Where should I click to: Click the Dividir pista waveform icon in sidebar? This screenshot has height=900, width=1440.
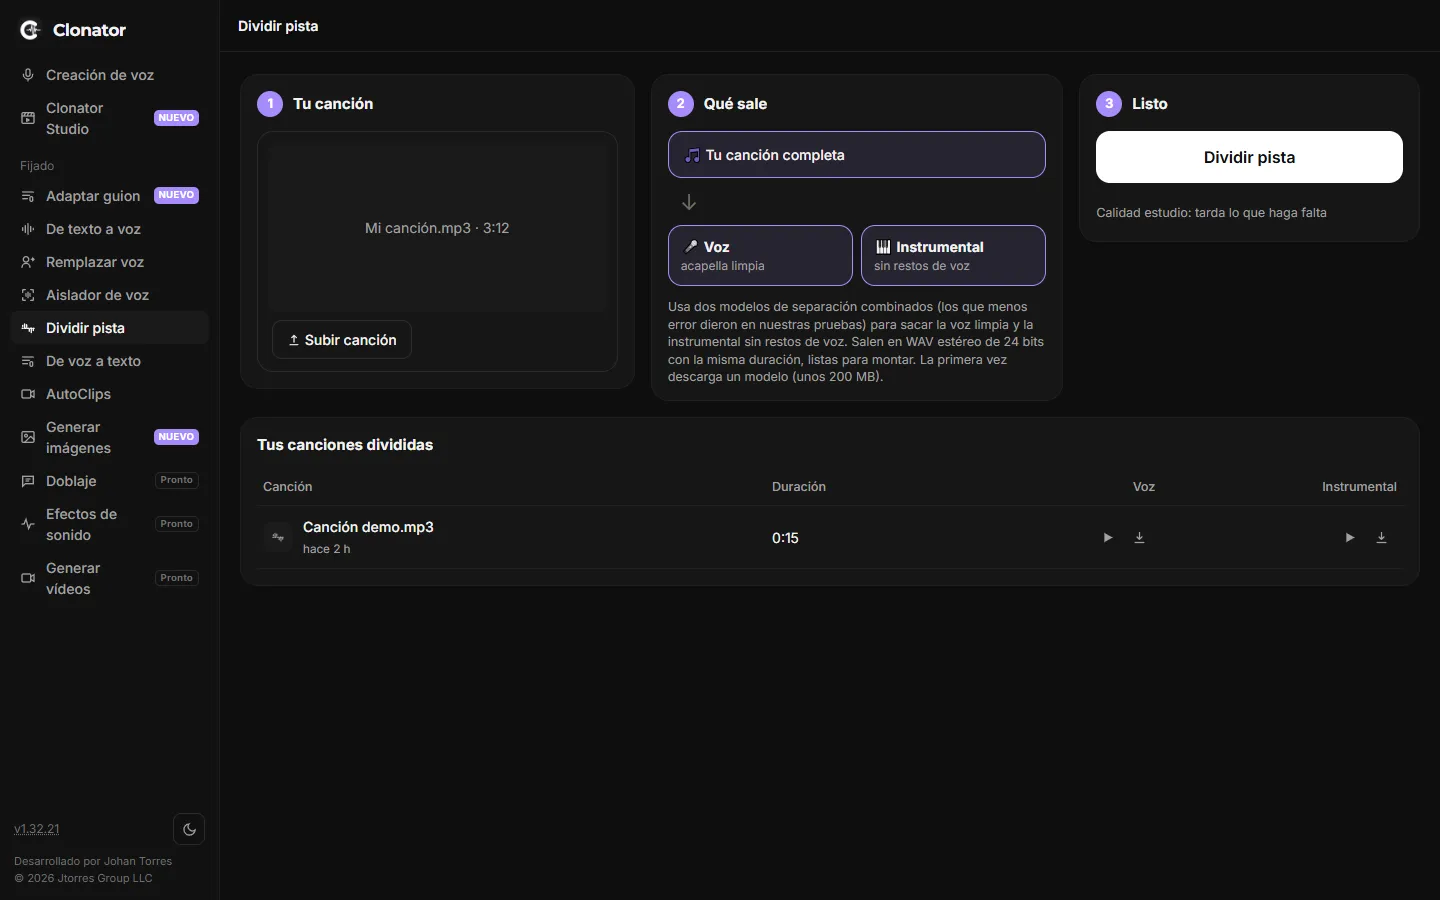click(x=28, y=328)
